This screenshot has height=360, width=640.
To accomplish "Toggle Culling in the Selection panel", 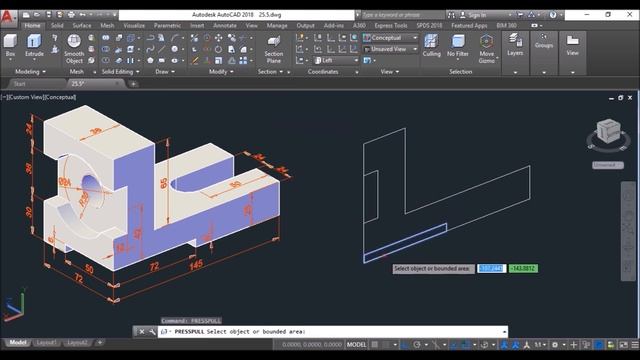I will click(431, 45).
